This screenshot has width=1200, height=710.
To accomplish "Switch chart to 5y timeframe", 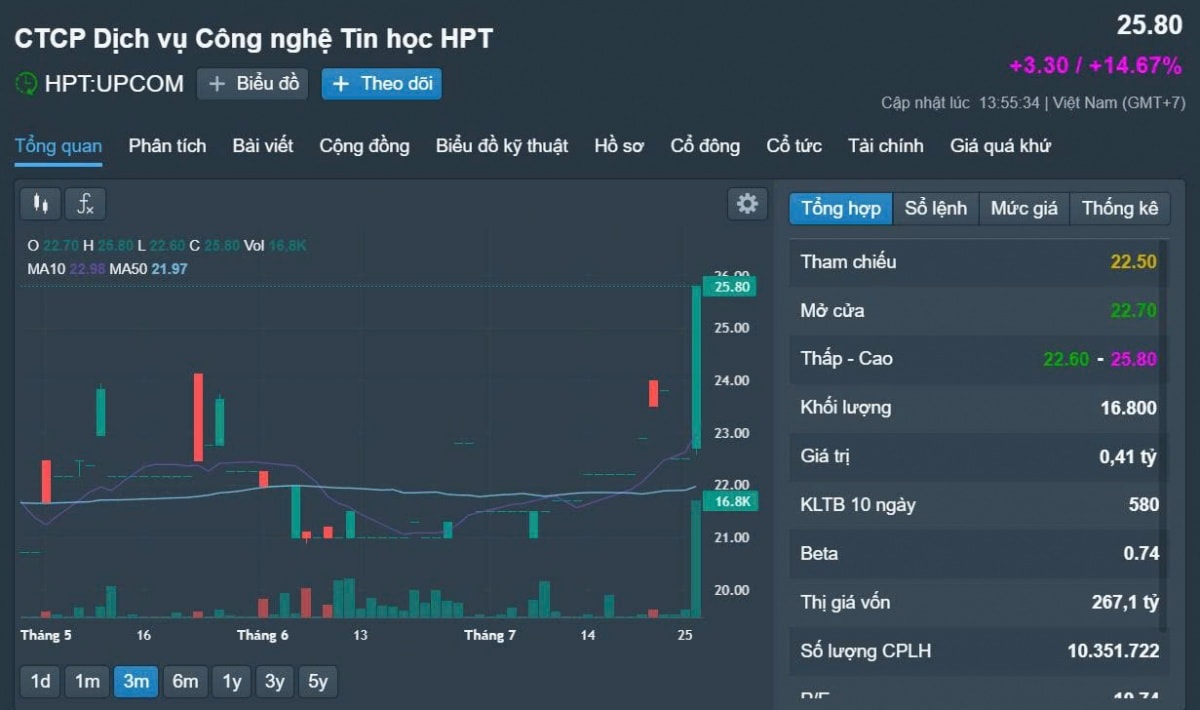I will pyautogui.click(x=318, y=681).
